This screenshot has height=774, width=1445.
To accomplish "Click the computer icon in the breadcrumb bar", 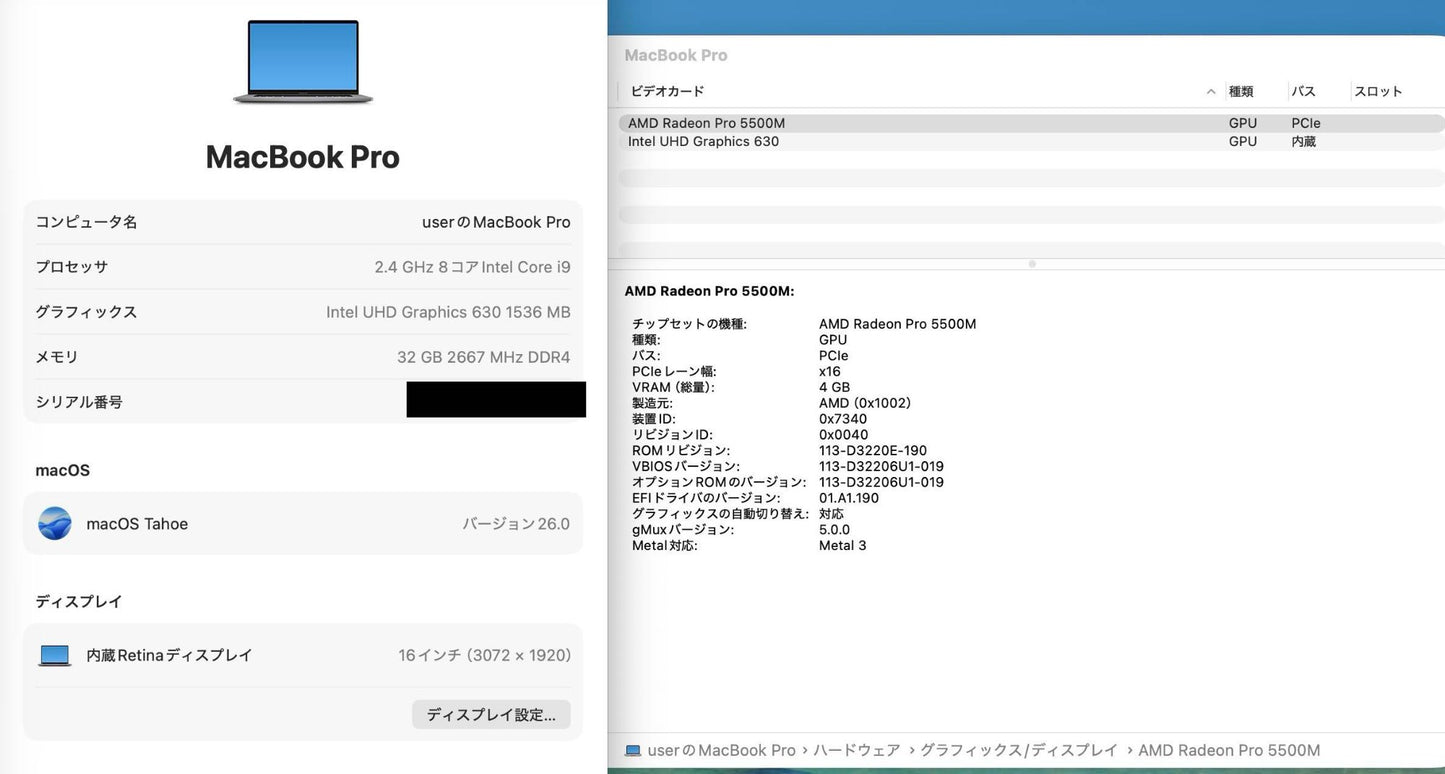I will tap(632, 749).
